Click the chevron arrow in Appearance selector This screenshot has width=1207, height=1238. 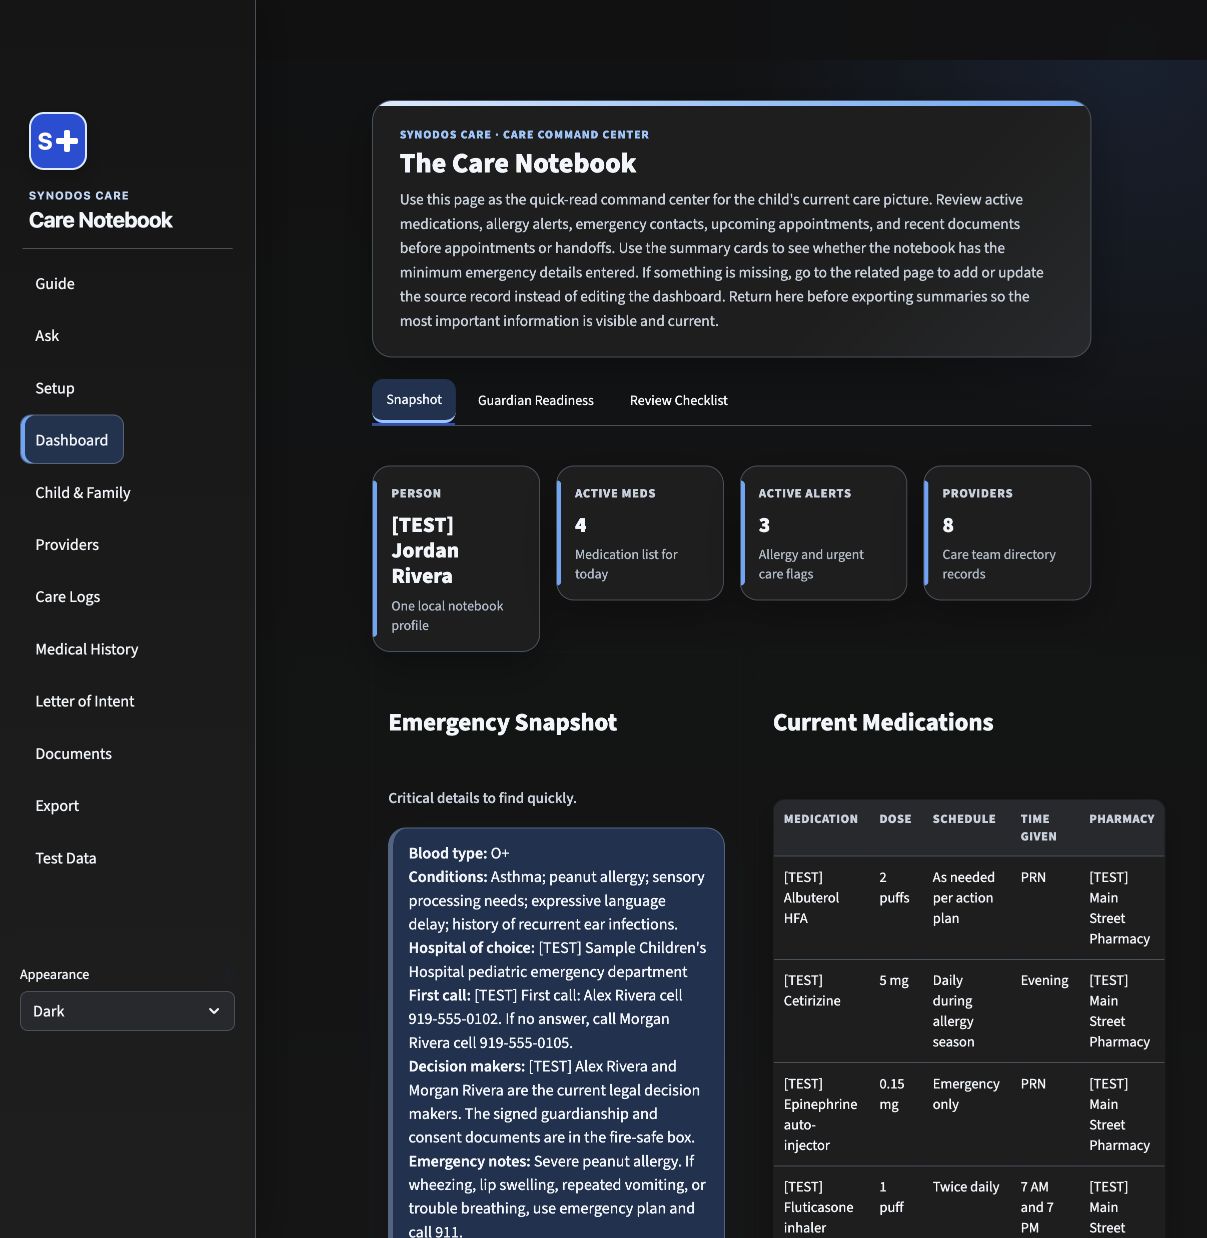(x=214, y=1011)
